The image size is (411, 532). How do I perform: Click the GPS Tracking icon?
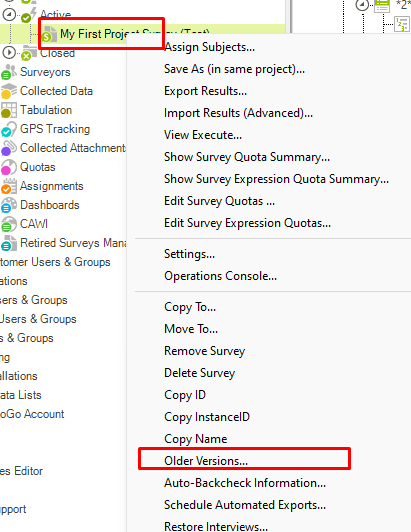(x=9, y=129)
